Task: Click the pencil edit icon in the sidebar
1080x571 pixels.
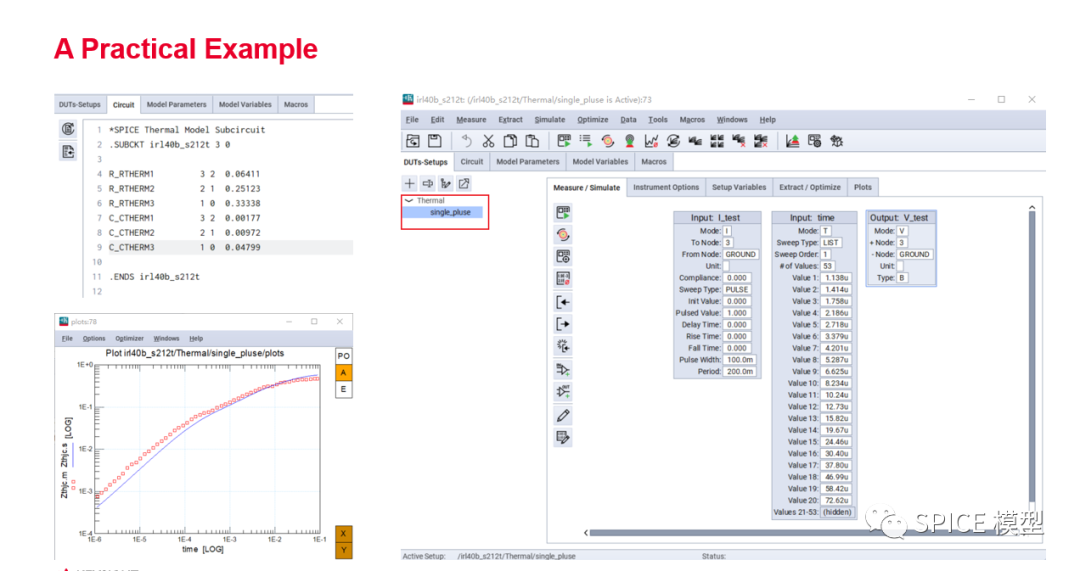Action: point(563,415)
